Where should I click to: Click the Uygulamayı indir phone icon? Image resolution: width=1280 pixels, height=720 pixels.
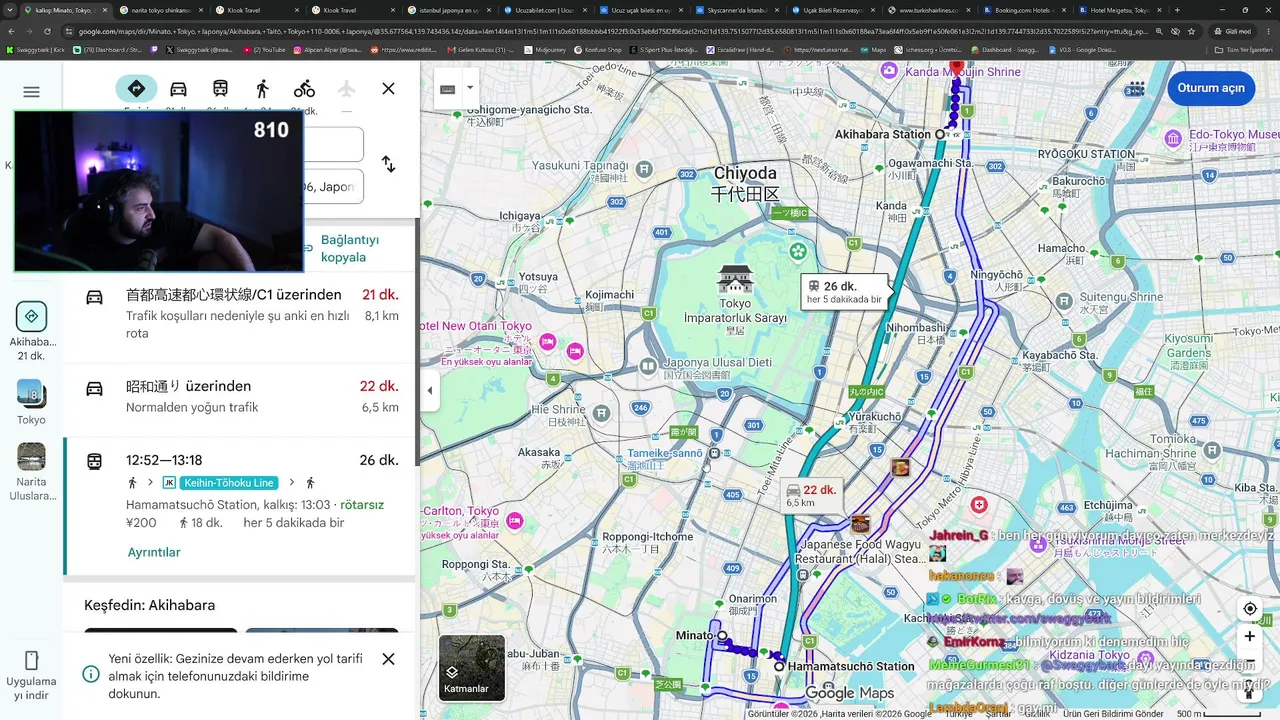click(31, 660)
